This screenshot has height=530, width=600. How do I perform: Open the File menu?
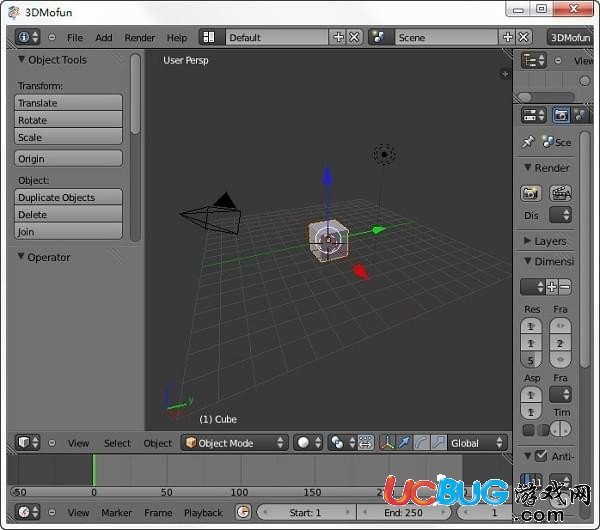(75, 38)
